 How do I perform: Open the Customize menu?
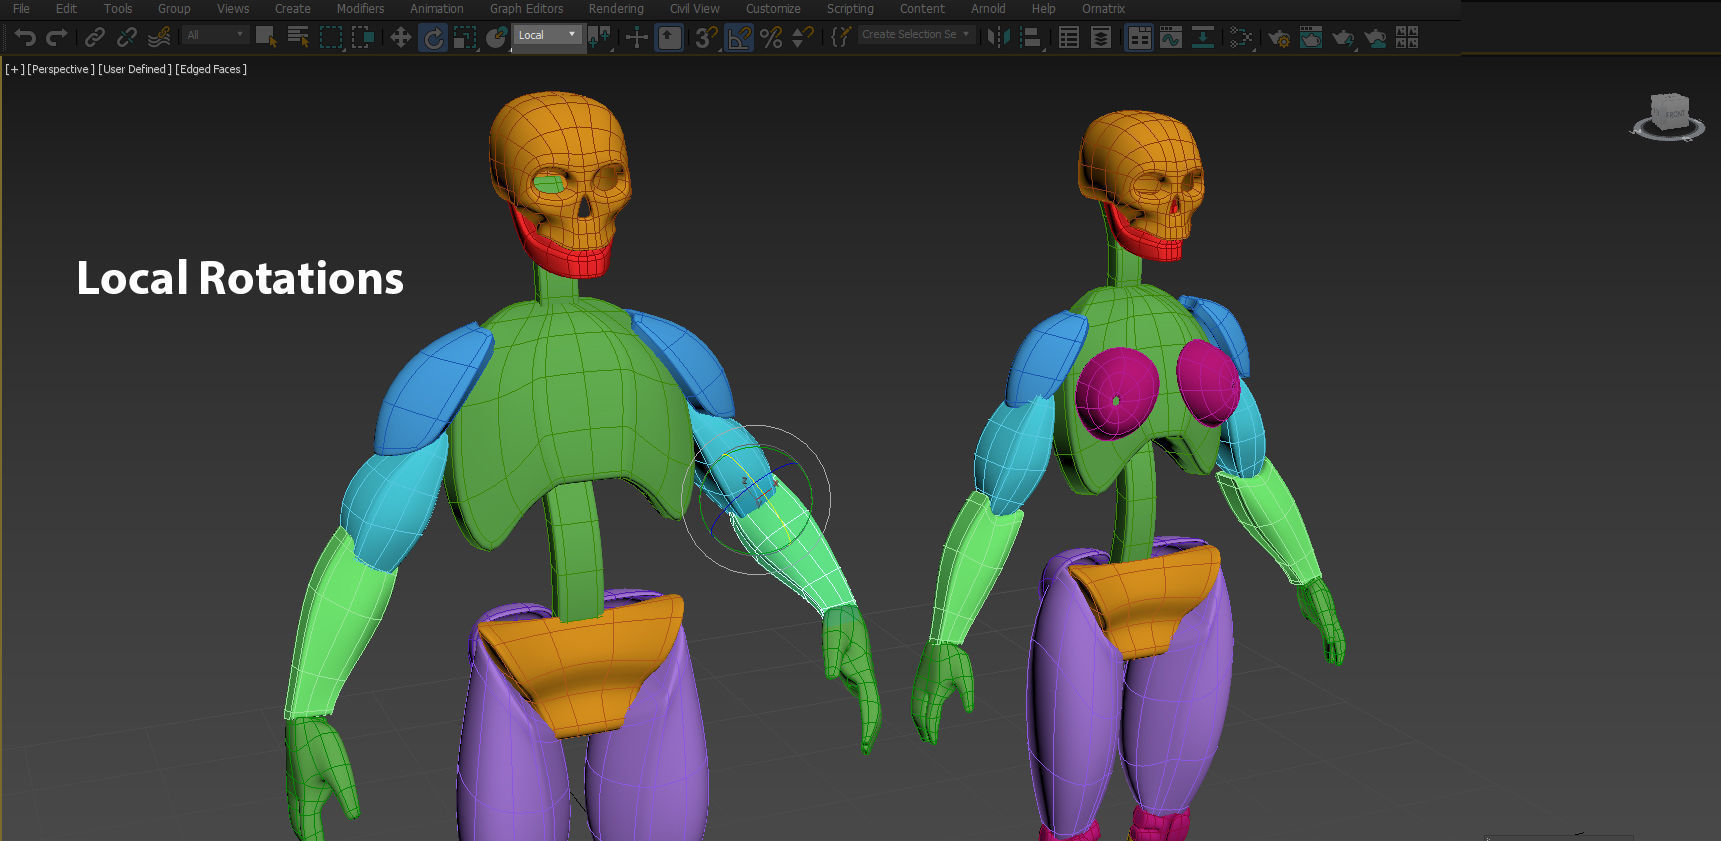773,8
